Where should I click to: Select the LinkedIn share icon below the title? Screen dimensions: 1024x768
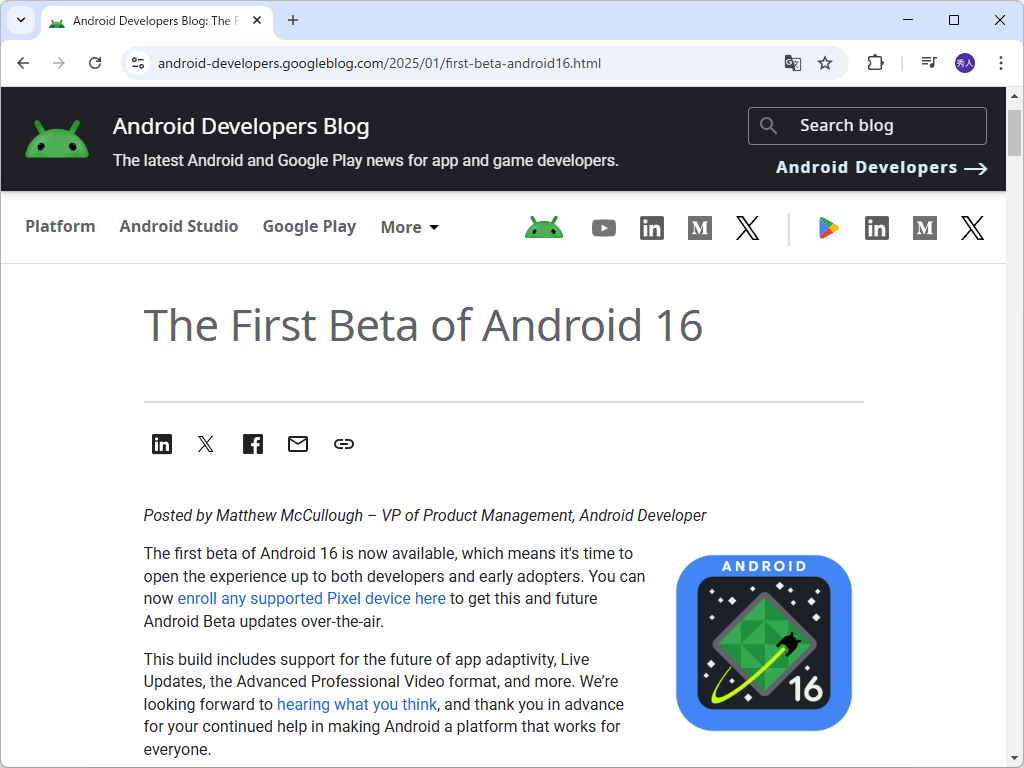(x=162, y=444)
